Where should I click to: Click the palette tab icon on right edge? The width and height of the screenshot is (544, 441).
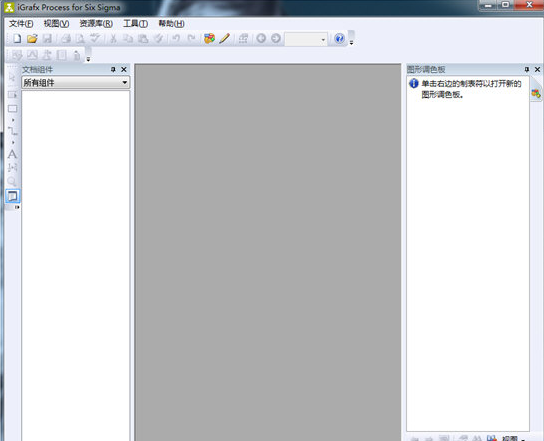coord(536,93)
